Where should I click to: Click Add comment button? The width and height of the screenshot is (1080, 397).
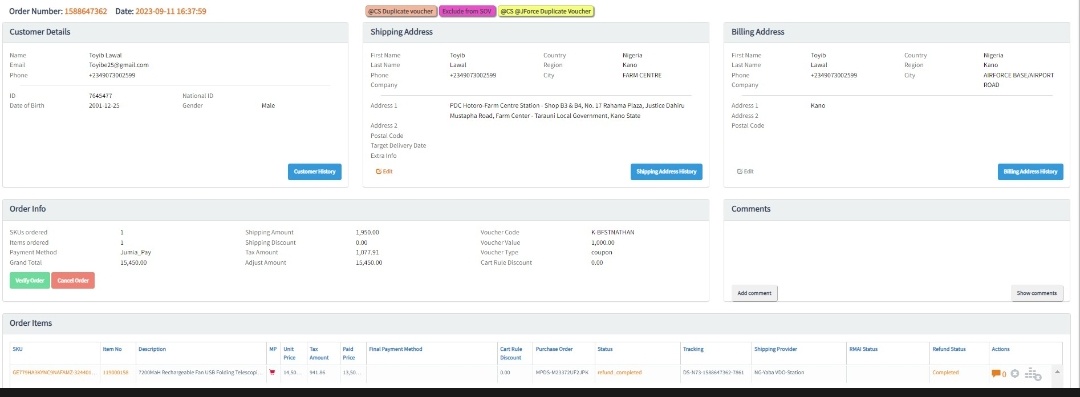click(x=754, y=293)
